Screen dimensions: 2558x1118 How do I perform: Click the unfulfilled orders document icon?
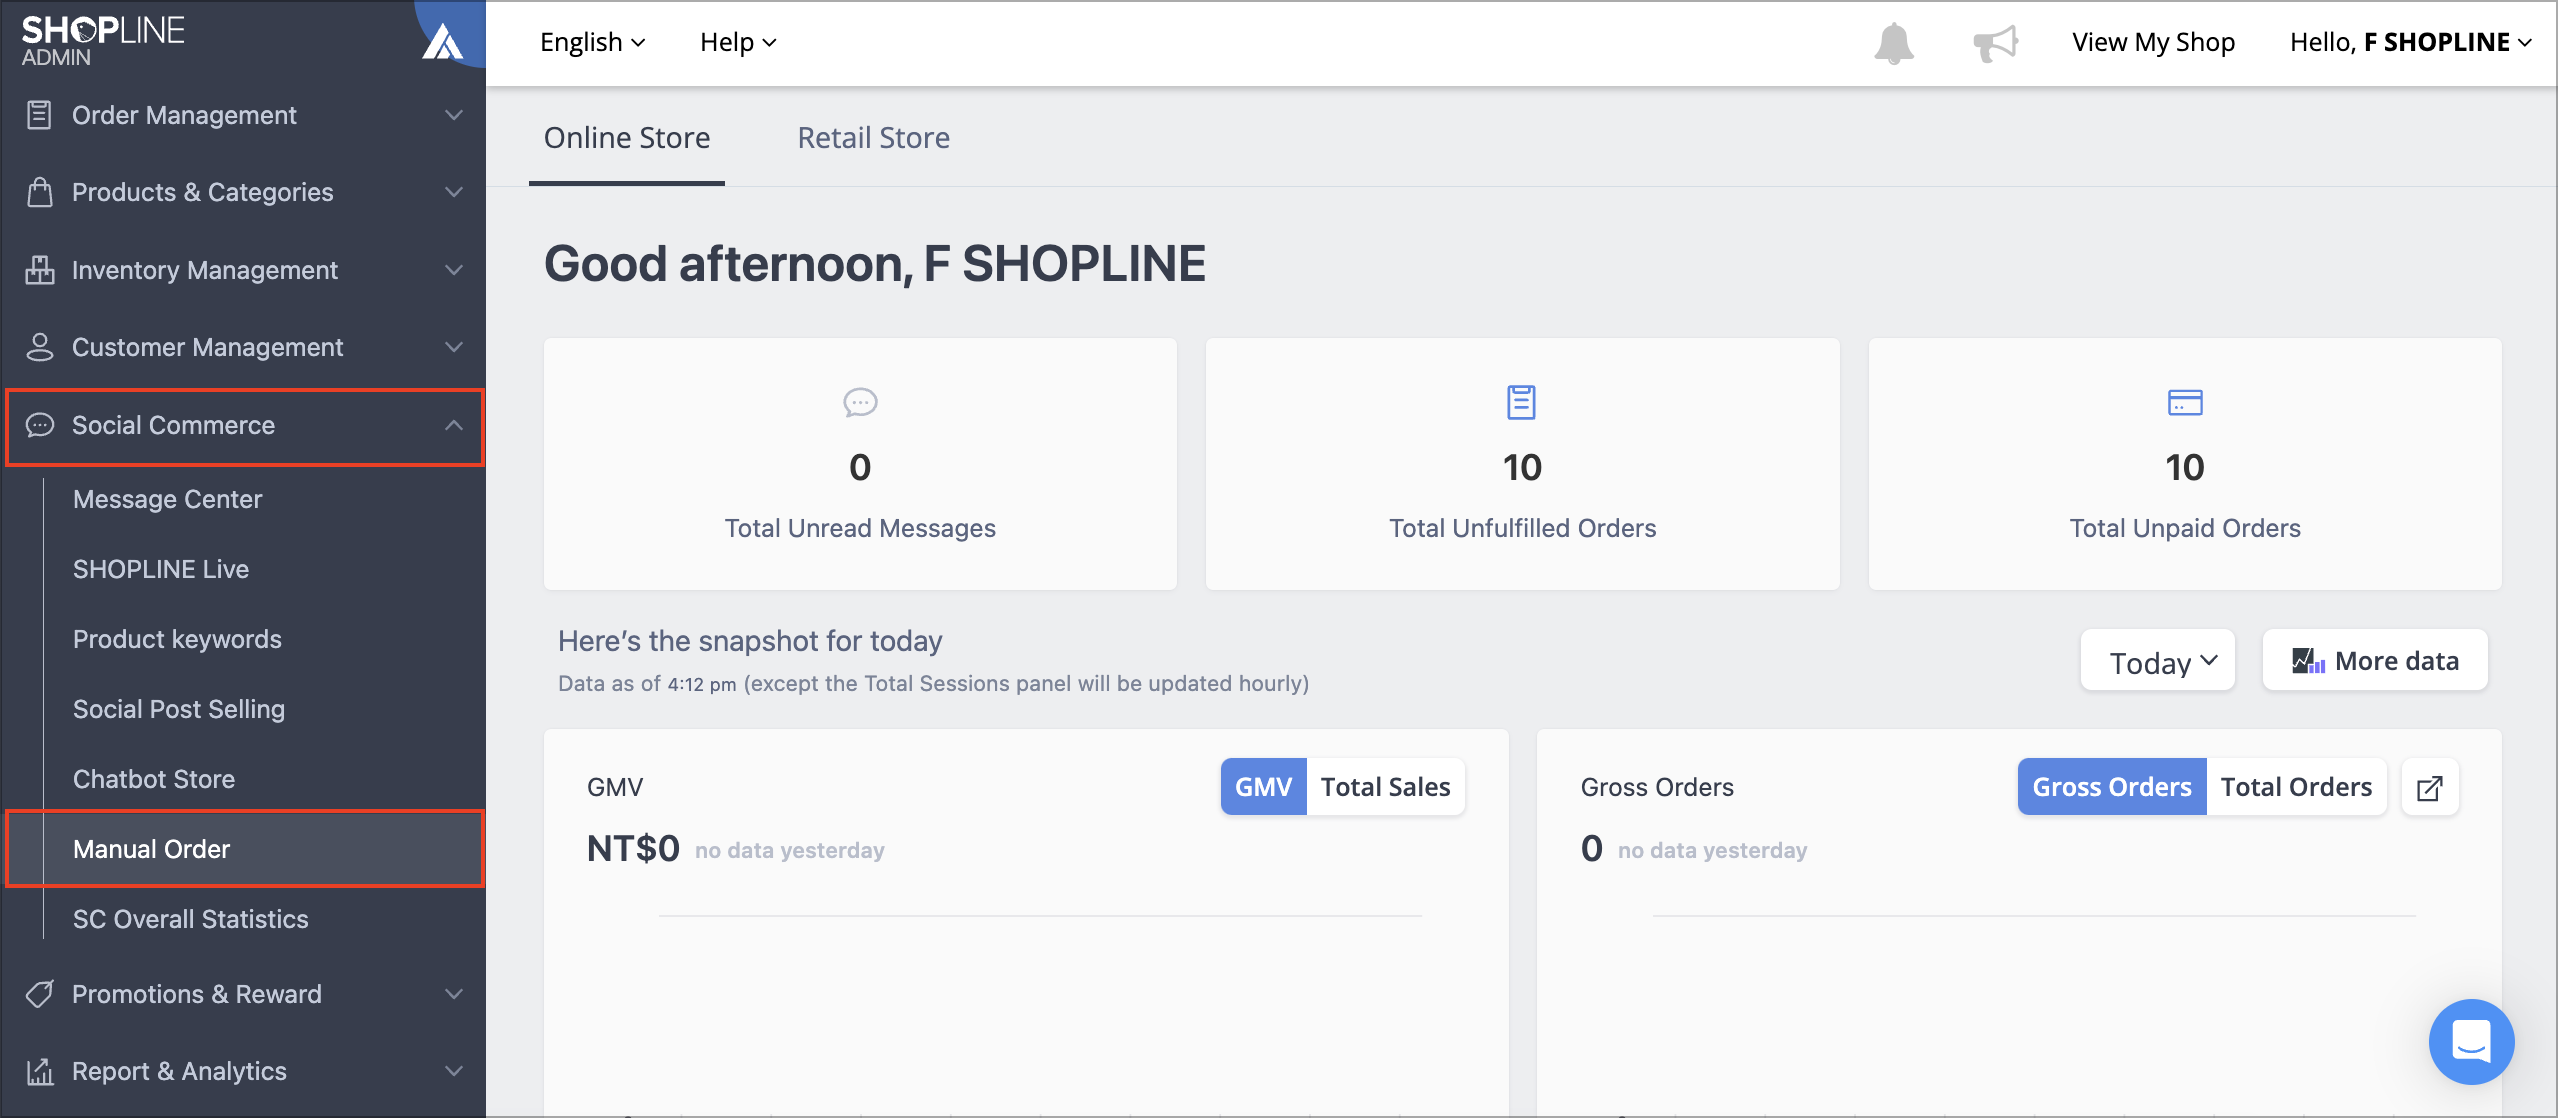(x=1521, y=402)
